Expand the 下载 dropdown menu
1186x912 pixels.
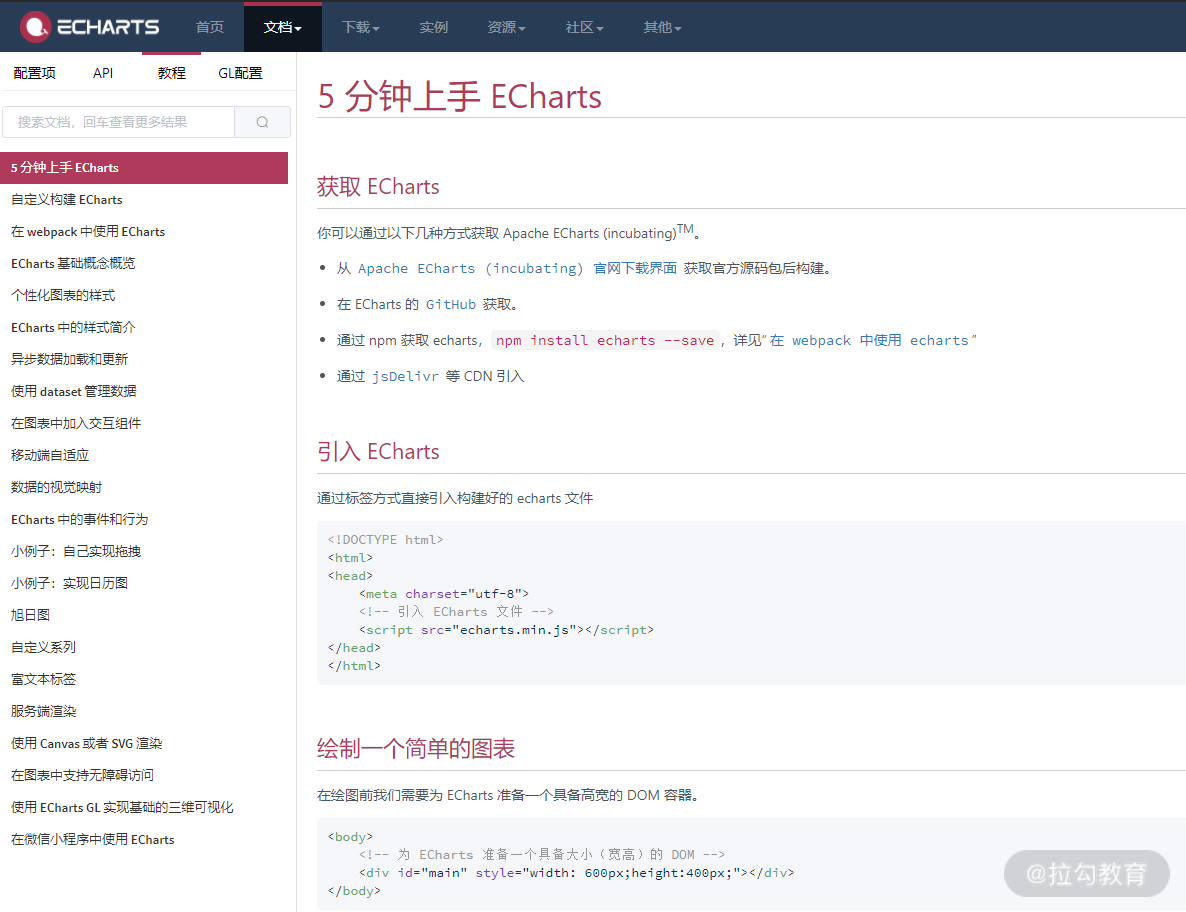[x=360, y=27]
